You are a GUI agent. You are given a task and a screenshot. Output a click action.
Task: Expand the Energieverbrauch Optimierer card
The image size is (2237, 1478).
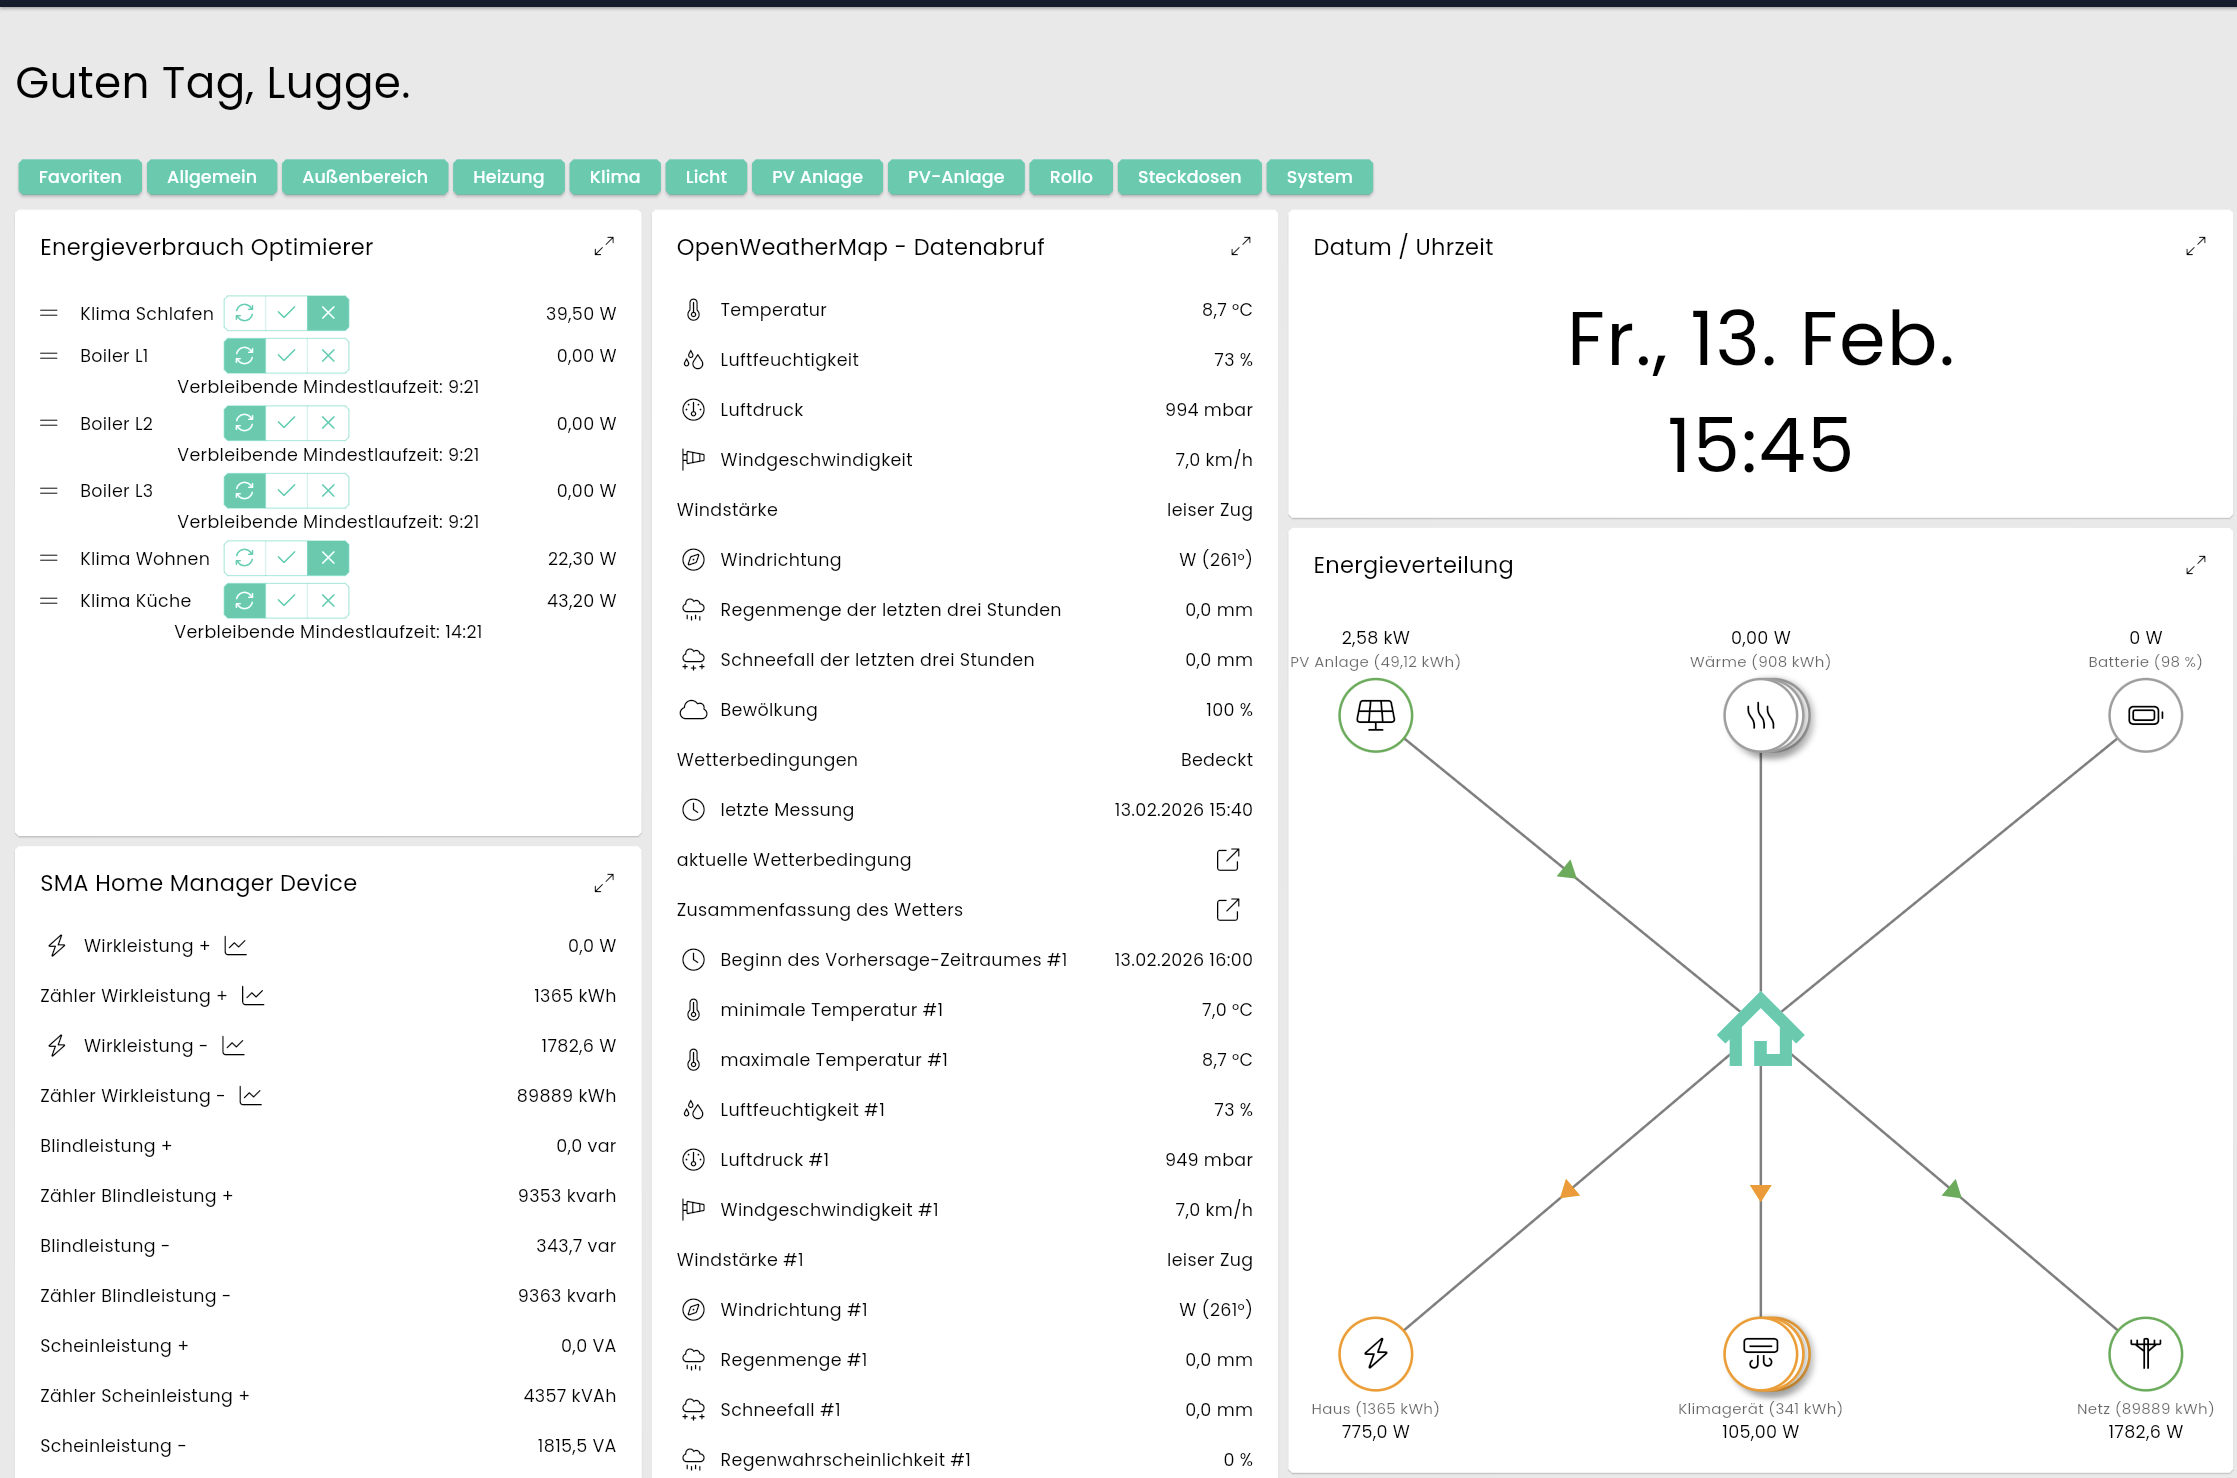(604, 246)
